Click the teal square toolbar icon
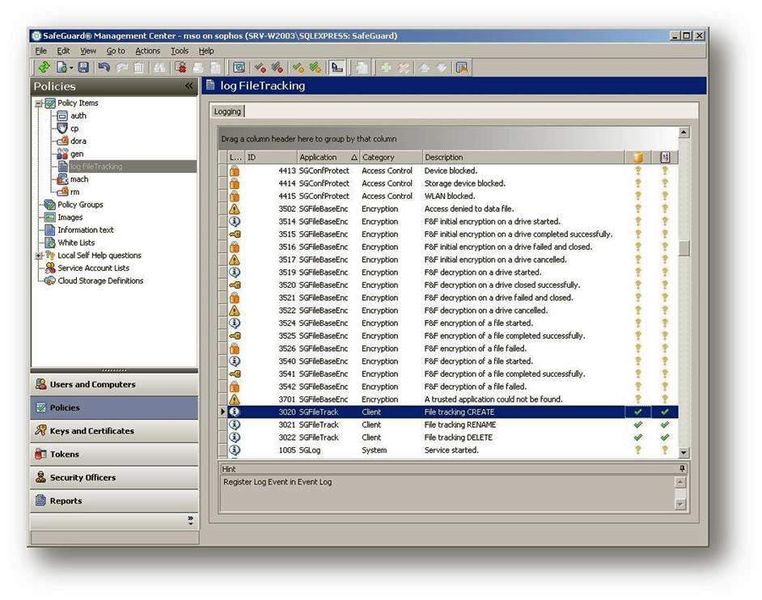The height and width of the screenshot is (600, 762). pyautogui.click(x=239, y=68)
